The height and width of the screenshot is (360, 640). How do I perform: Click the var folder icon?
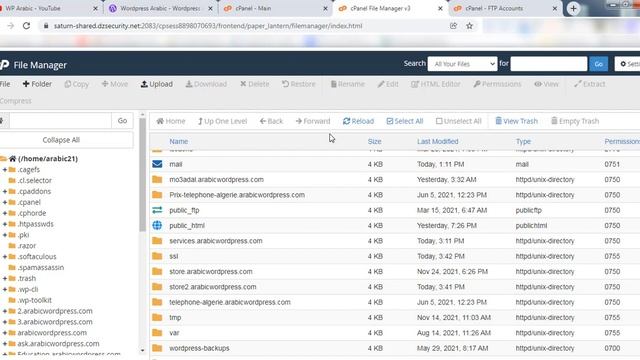coord(157,333)
